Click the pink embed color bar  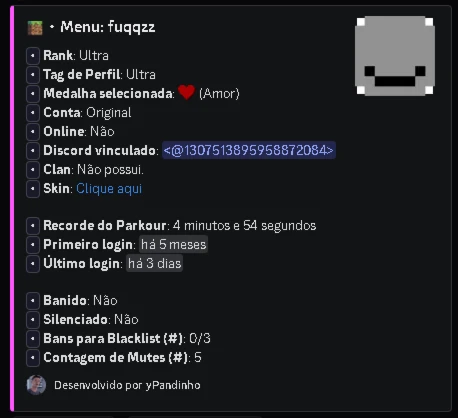click(x=12, y=208)
